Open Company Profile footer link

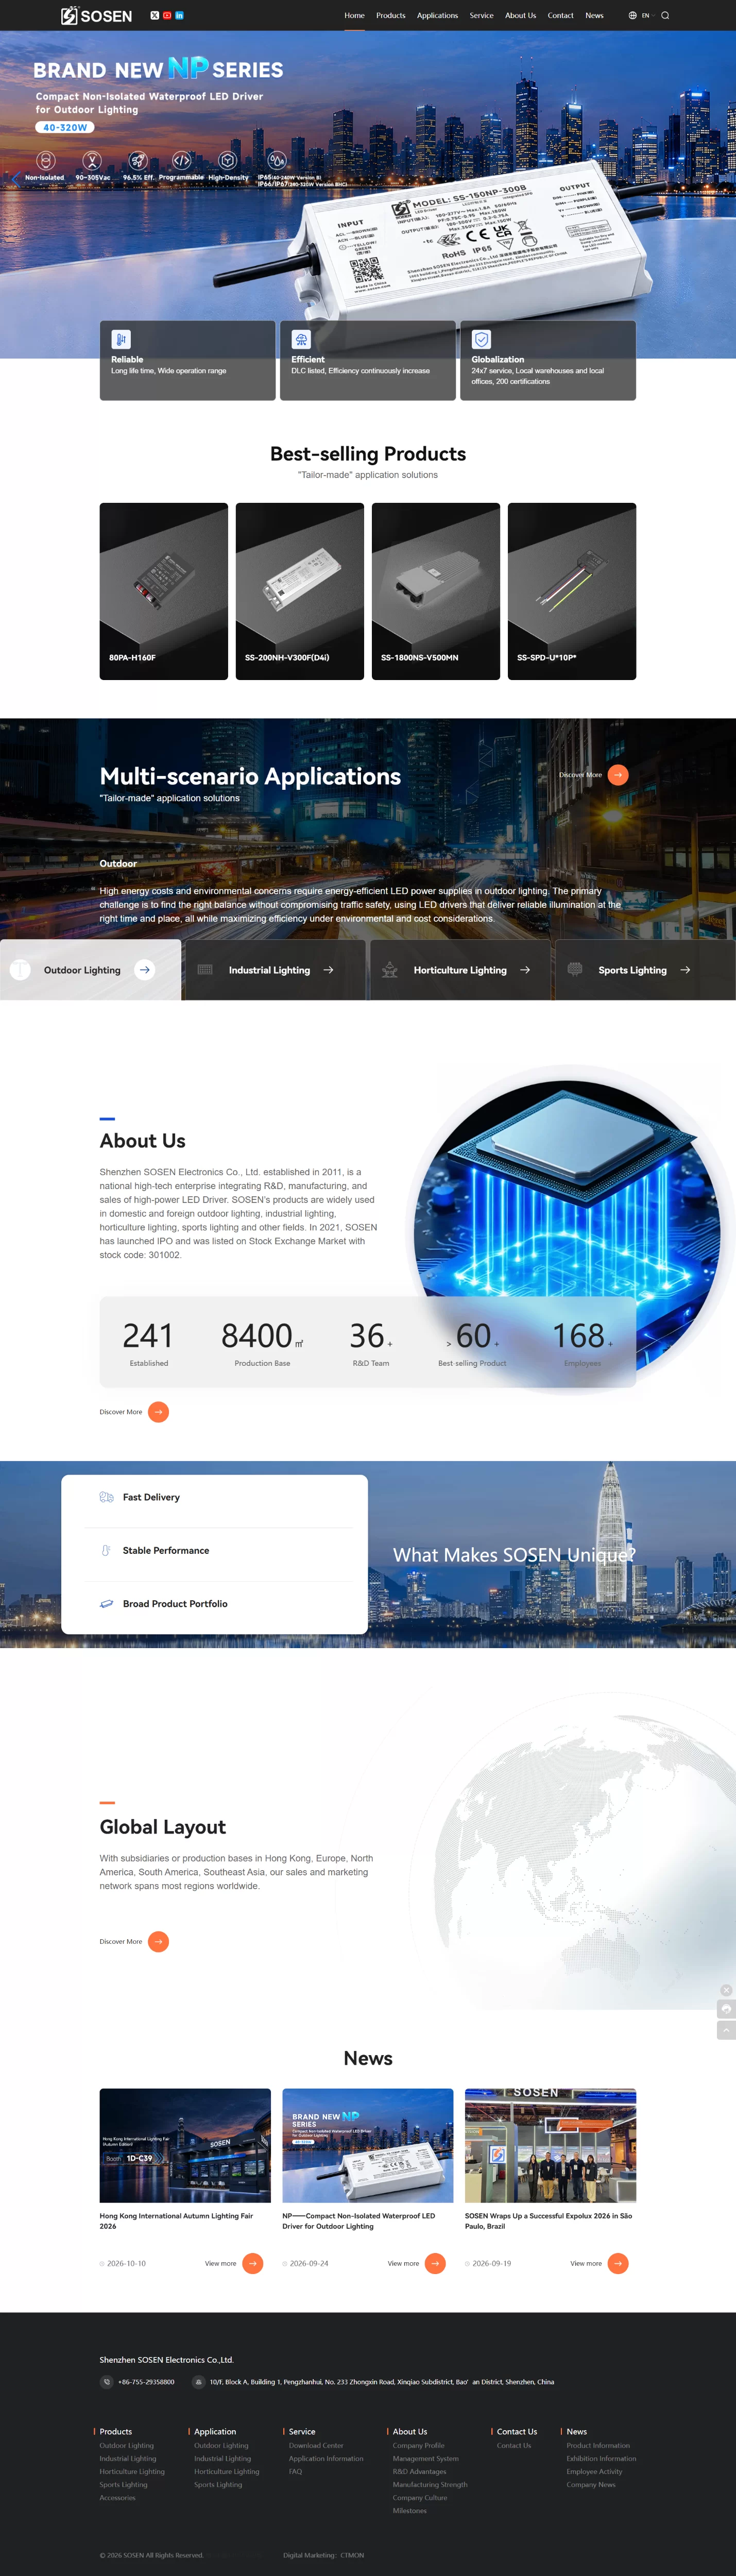click(418, 2446)
